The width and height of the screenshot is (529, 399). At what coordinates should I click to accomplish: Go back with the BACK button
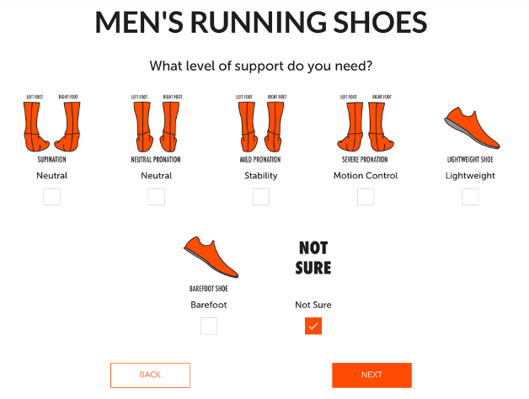150,375
